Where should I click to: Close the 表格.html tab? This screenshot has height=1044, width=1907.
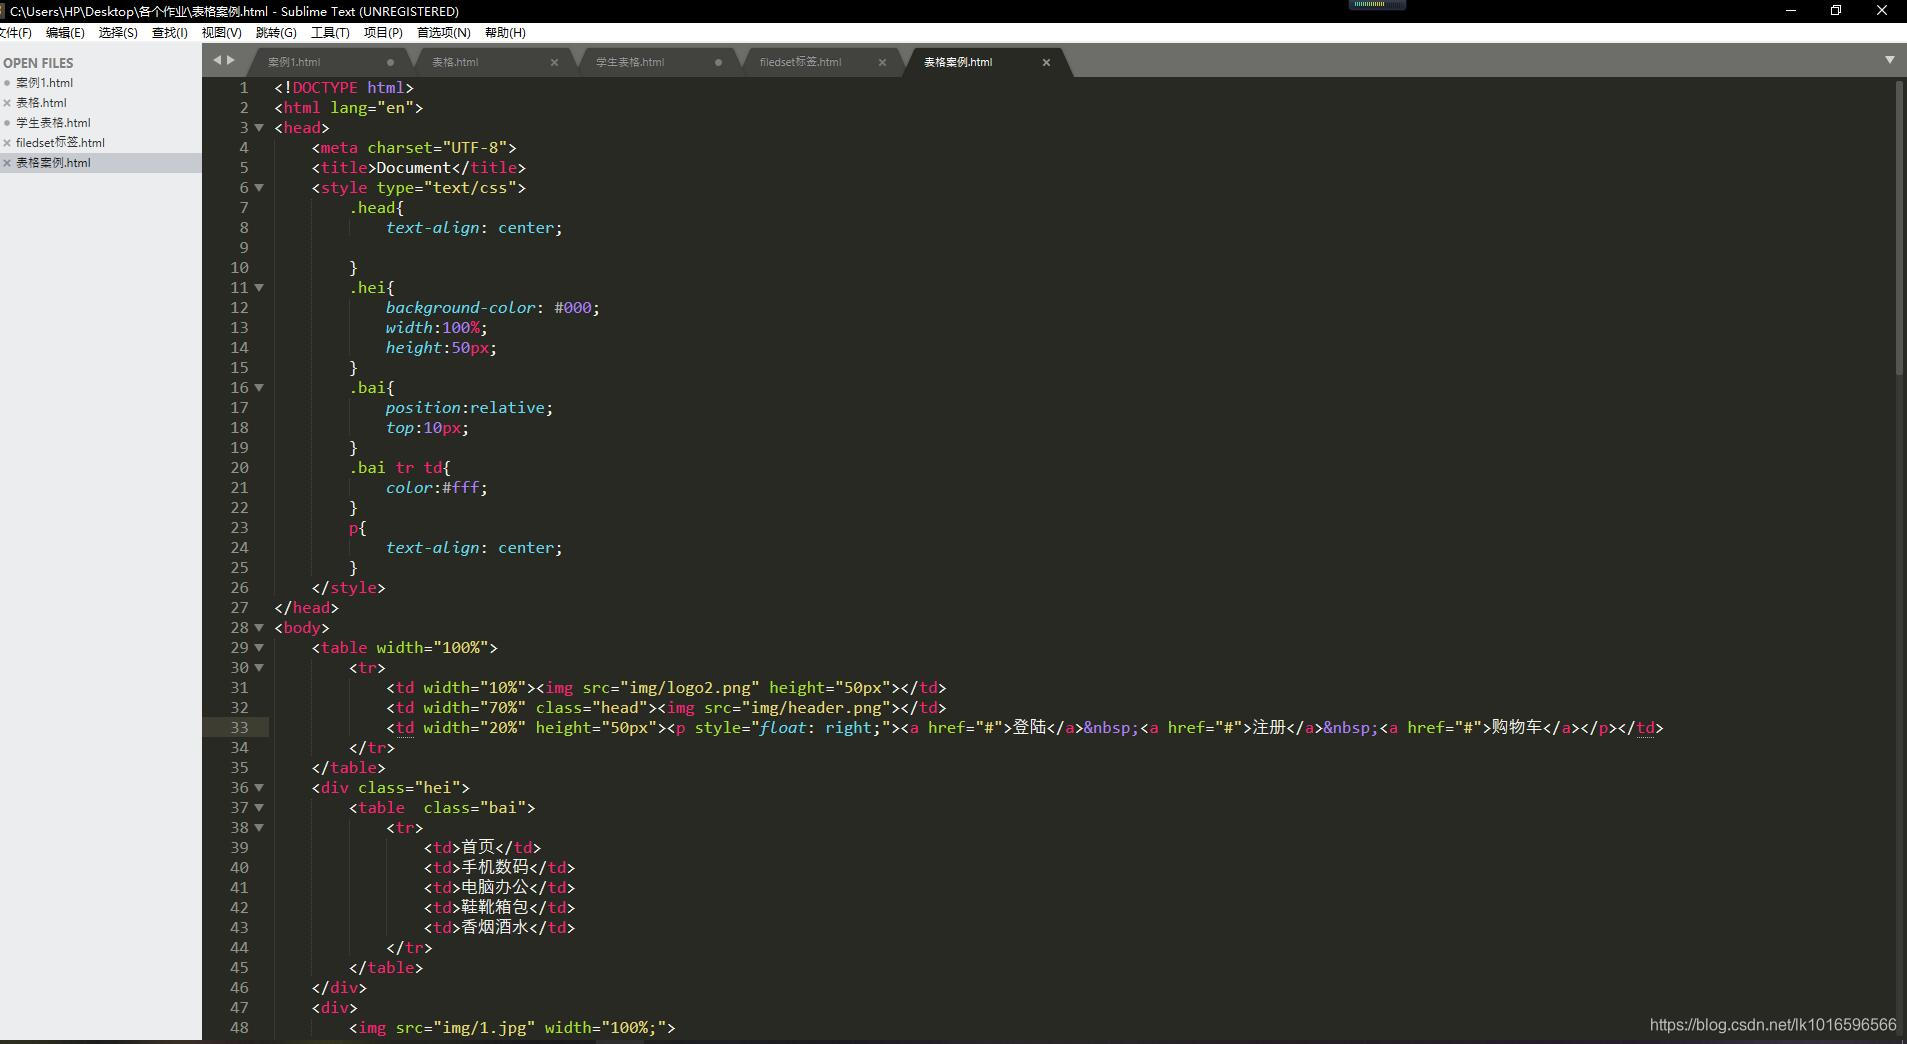click(554, 62)
